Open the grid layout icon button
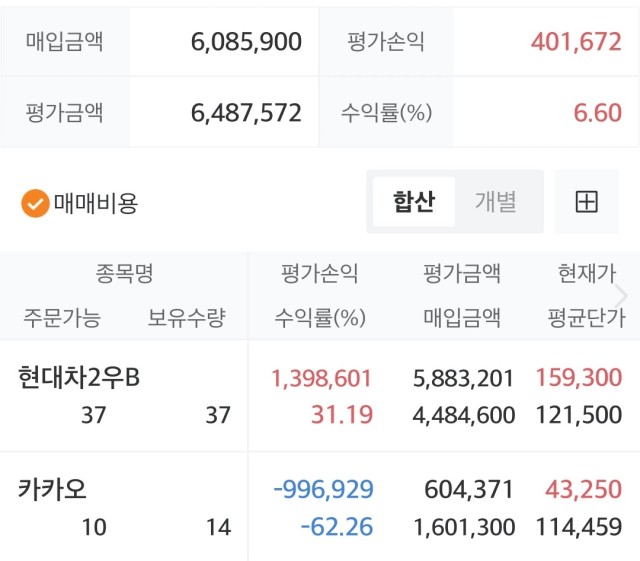This screenshot has height=561, width=640. (587, 202)
